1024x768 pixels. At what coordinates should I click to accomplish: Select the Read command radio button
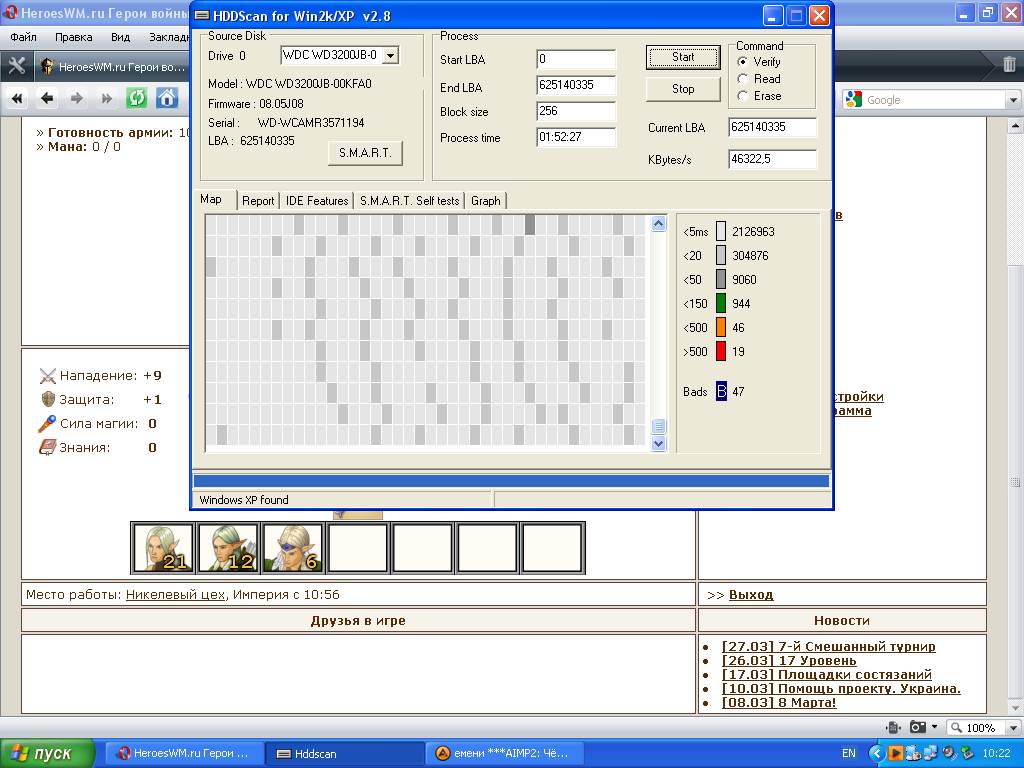coord(743,79)
